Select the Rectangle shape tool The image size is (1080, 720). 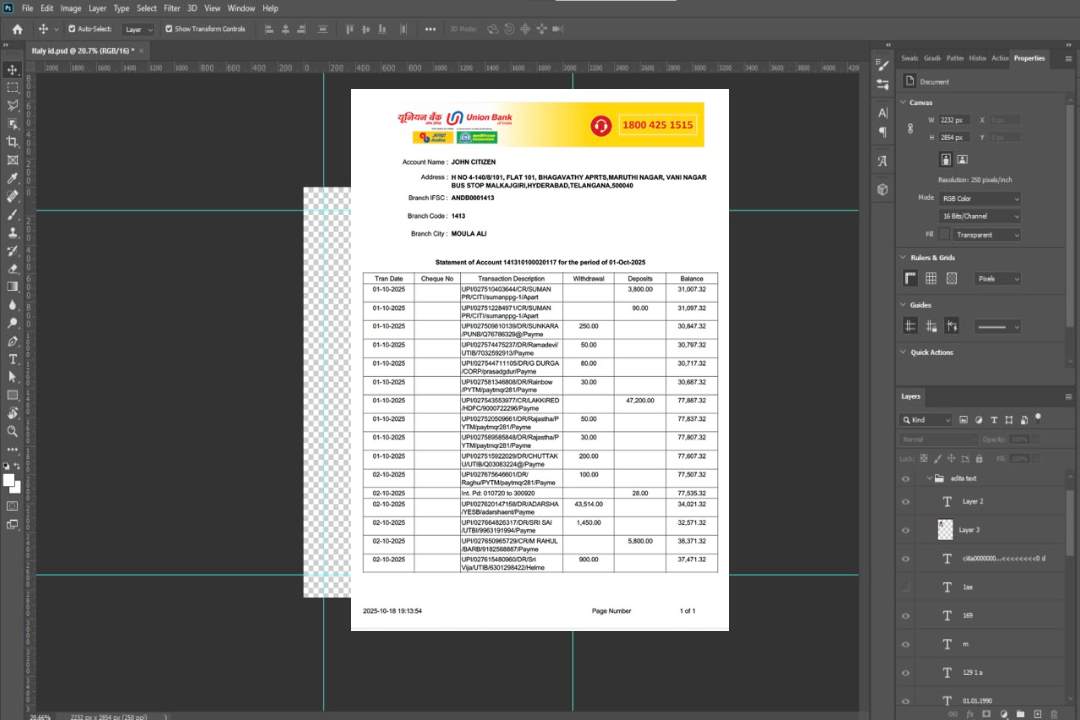[12, 395]
